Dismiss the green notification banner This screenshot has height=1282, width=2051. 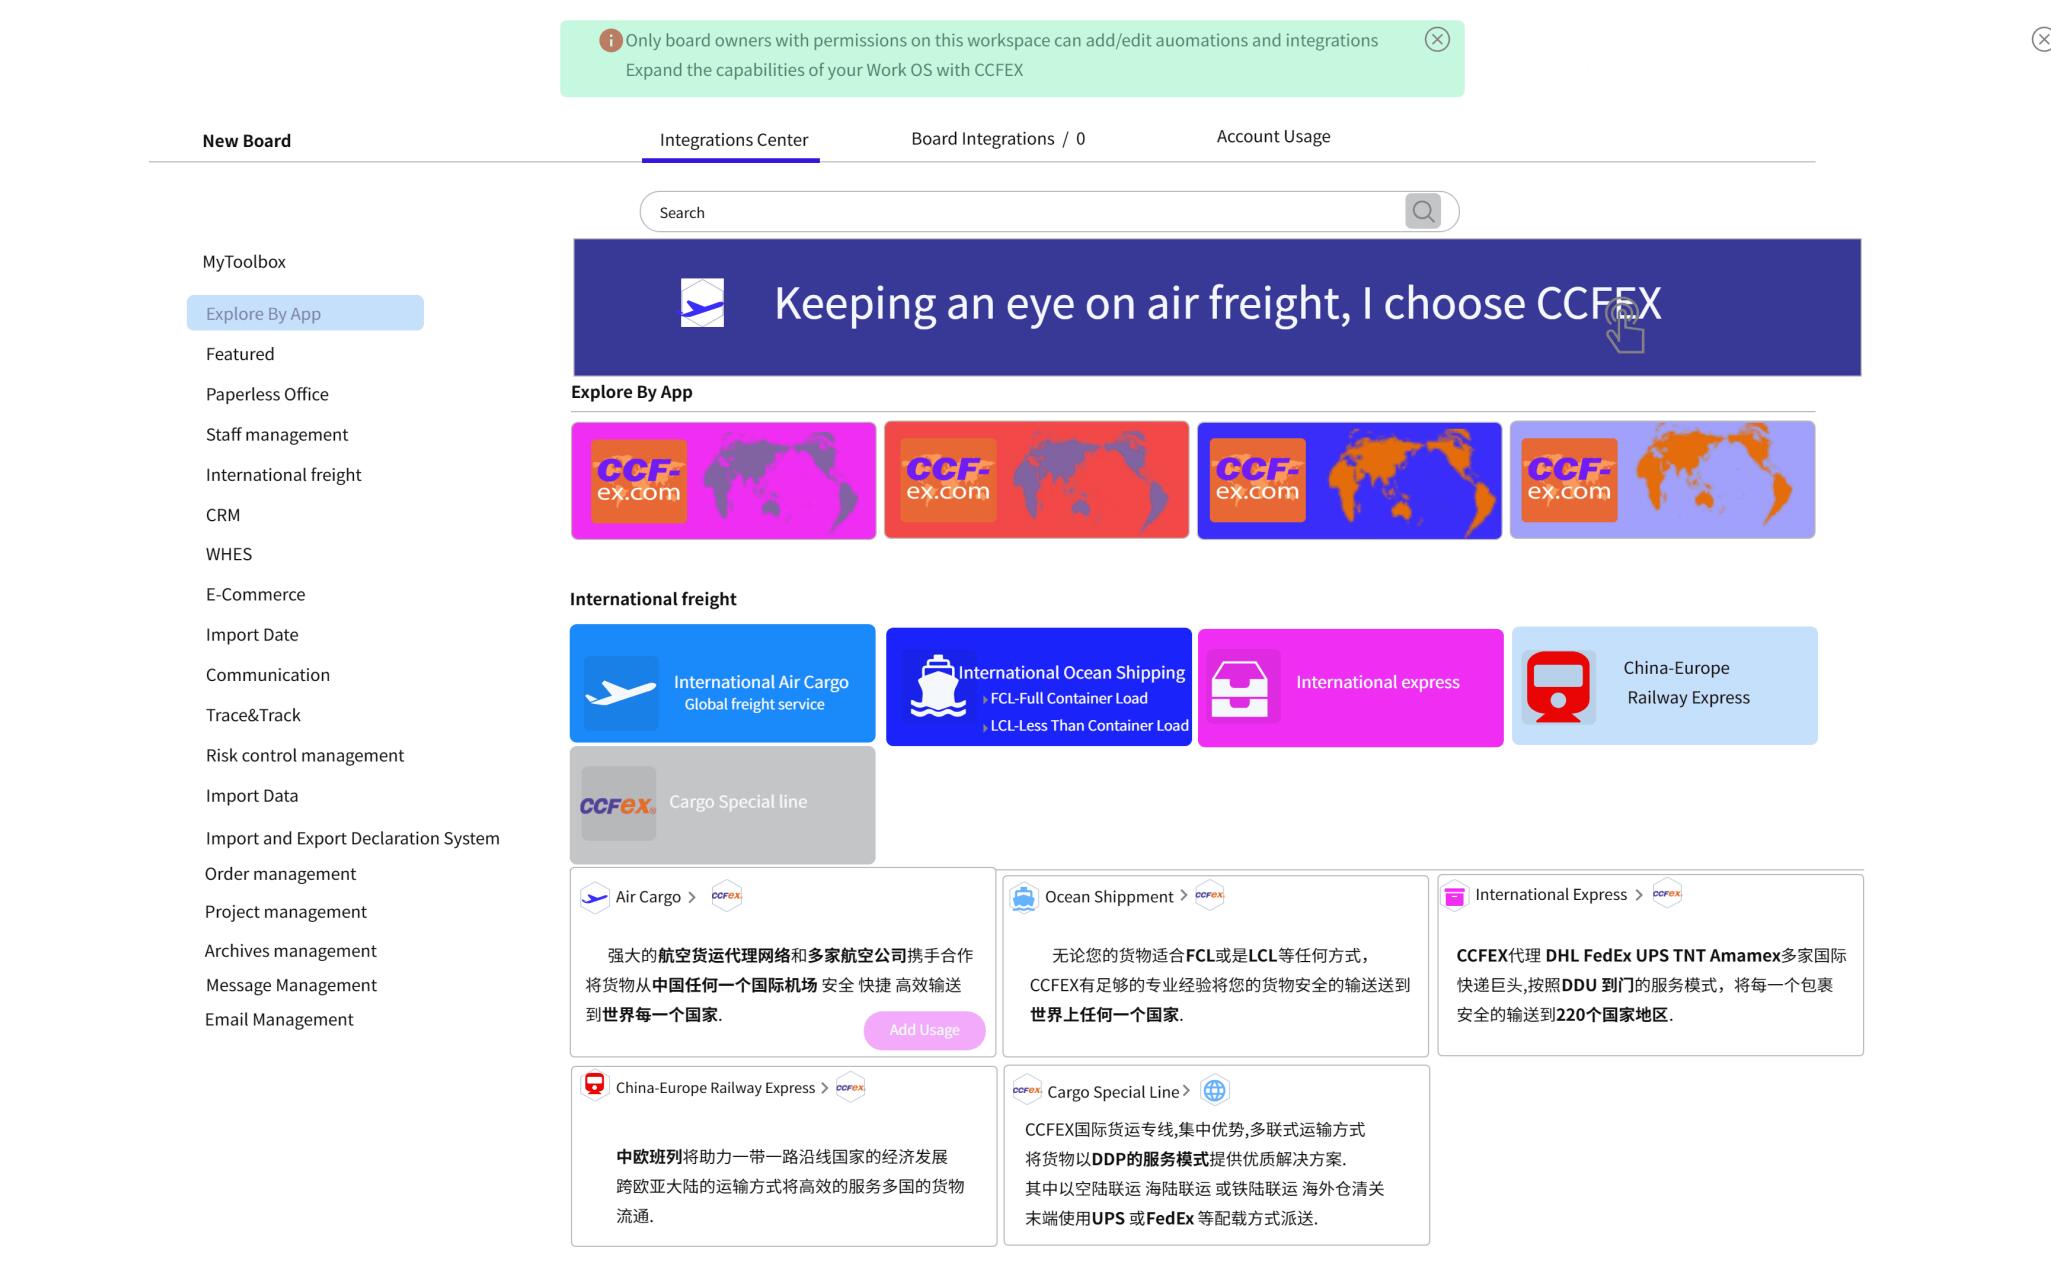point(1437,39)
